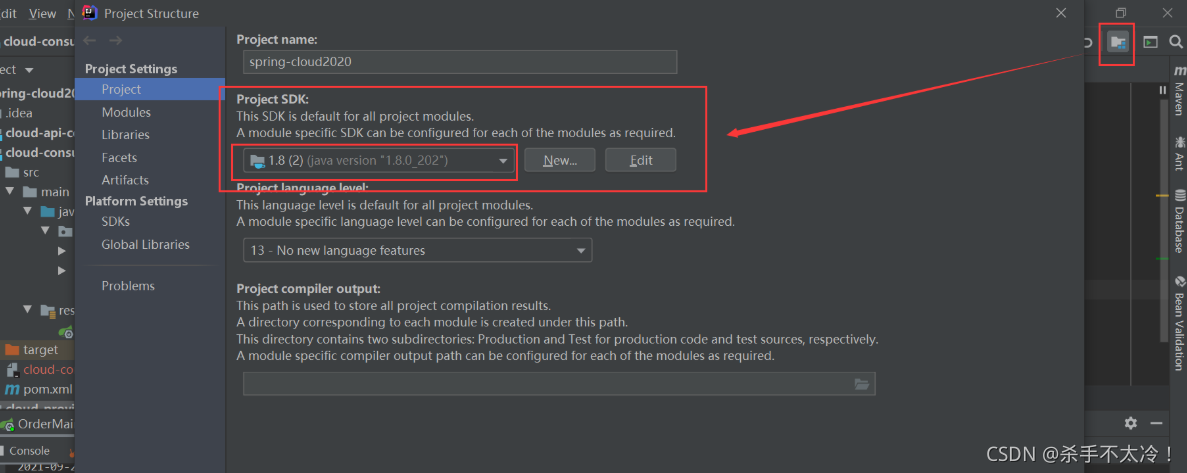Viewport: 1187px width, 473px height.
Task: Select Project under Project Settings
Action: click(150, 89)
